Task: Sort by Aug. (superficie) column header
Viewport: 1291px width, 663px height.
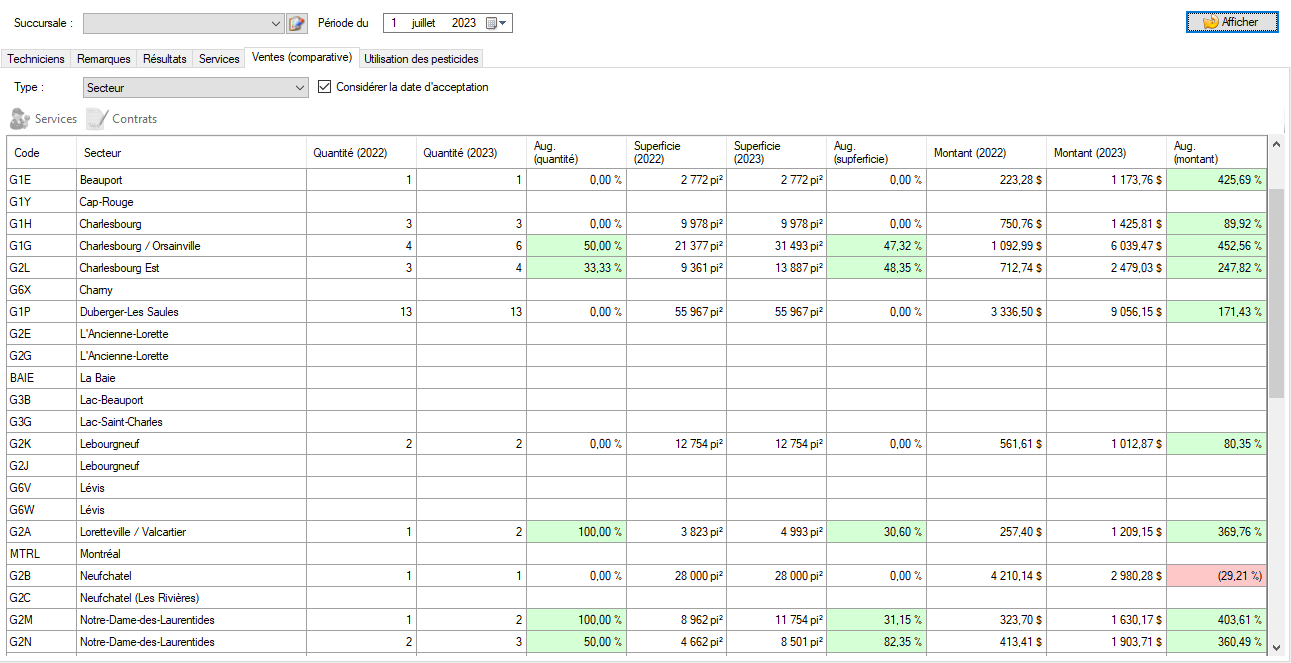Action: click(876, 153)
